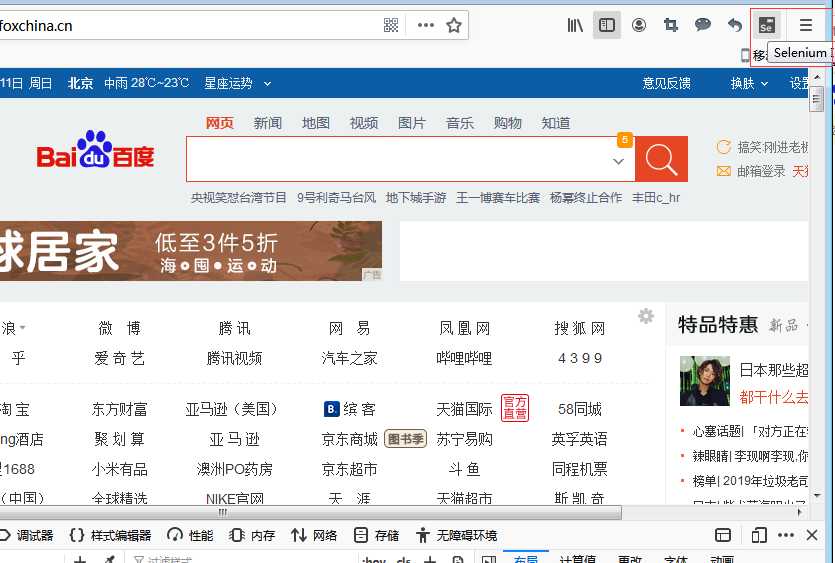This screenshot has height=563, width=835.
Task: Switch to 样式编辑器 style editor tab
Action: point(111,535)
